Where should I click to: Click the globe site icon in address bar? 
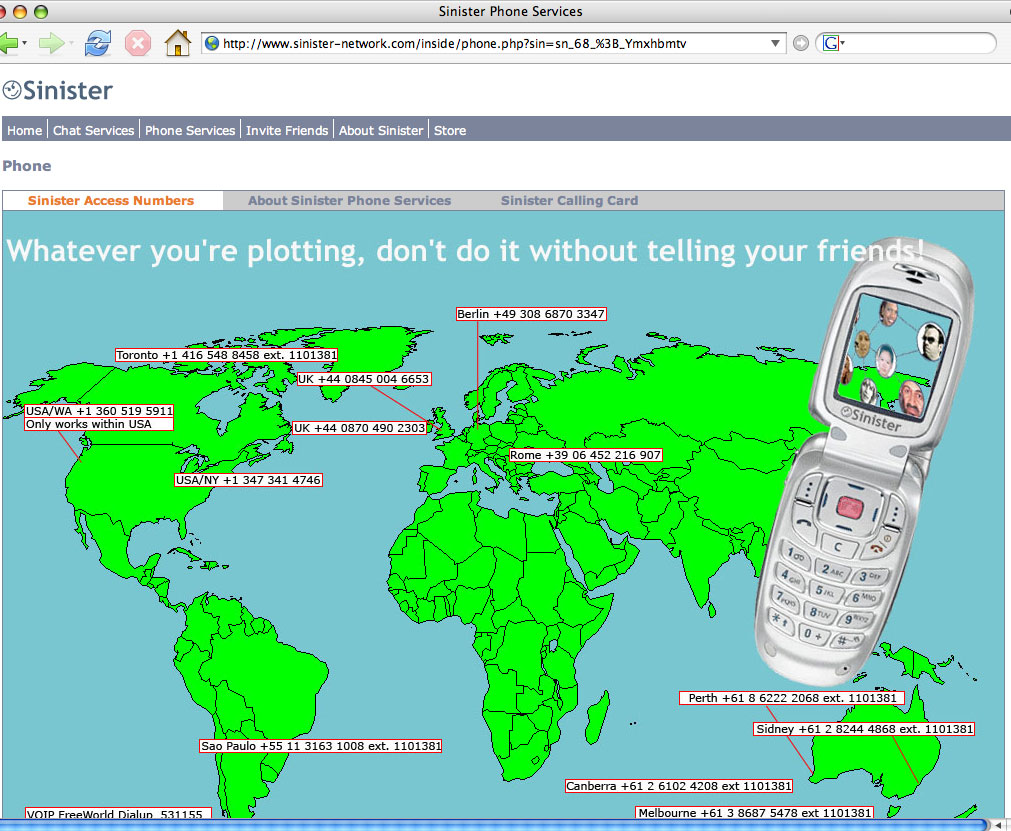click(211, 43)
